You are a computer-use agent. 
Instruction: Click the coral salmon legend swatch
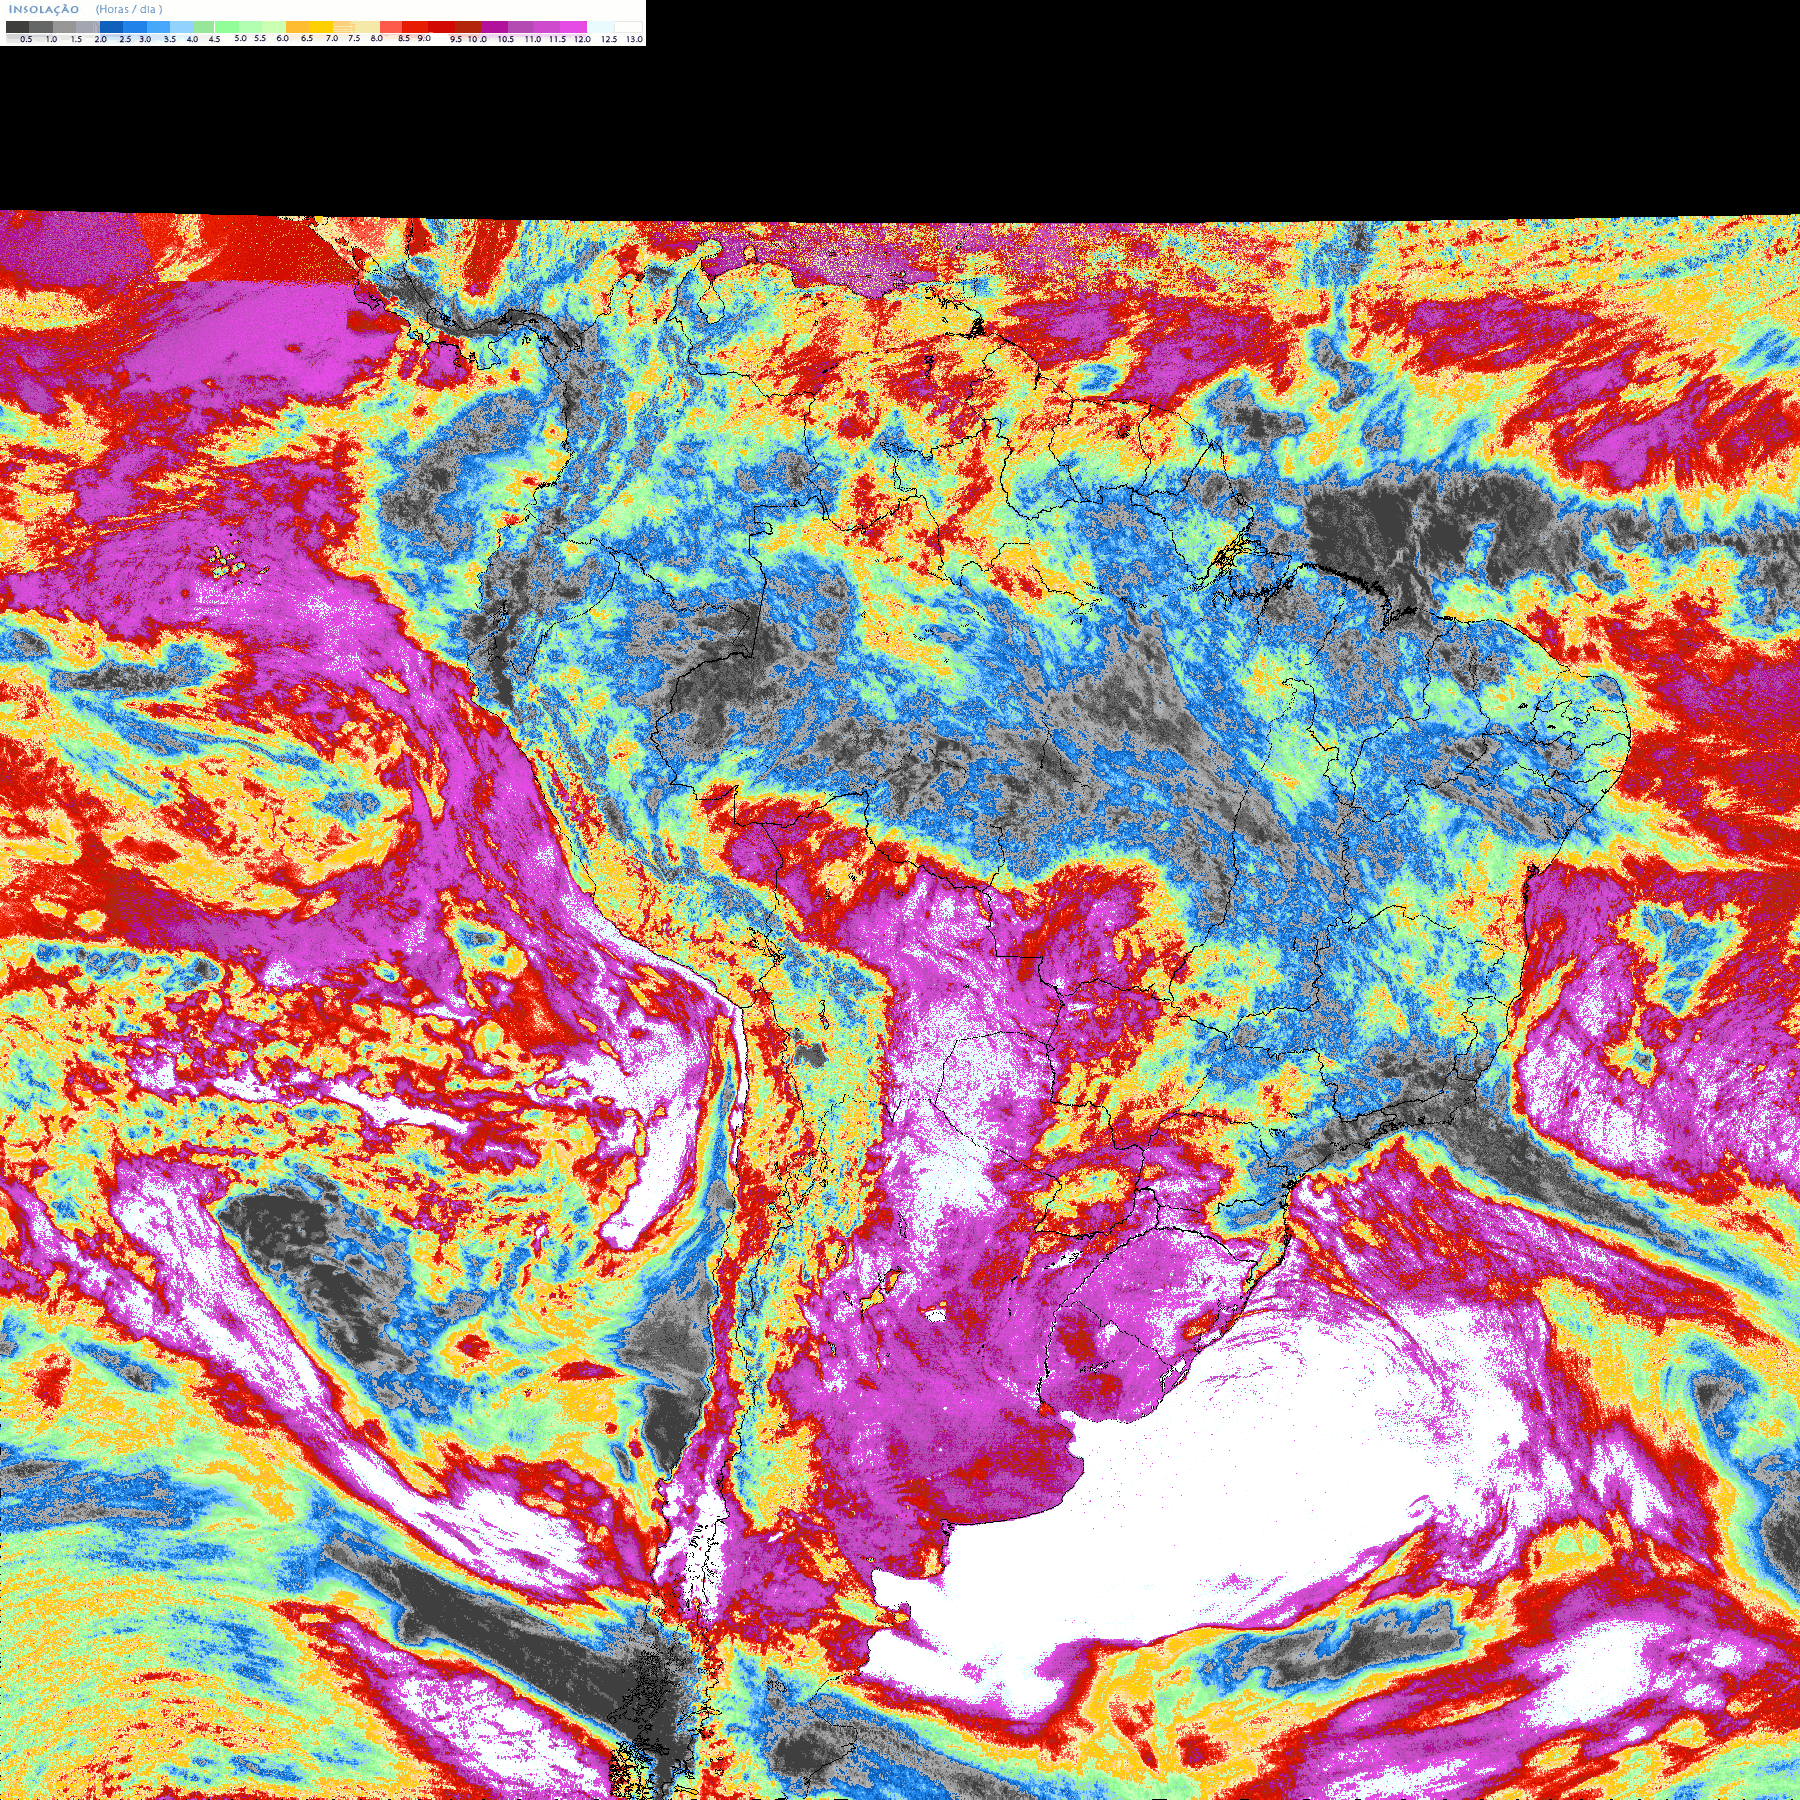(x=391, y=27)
